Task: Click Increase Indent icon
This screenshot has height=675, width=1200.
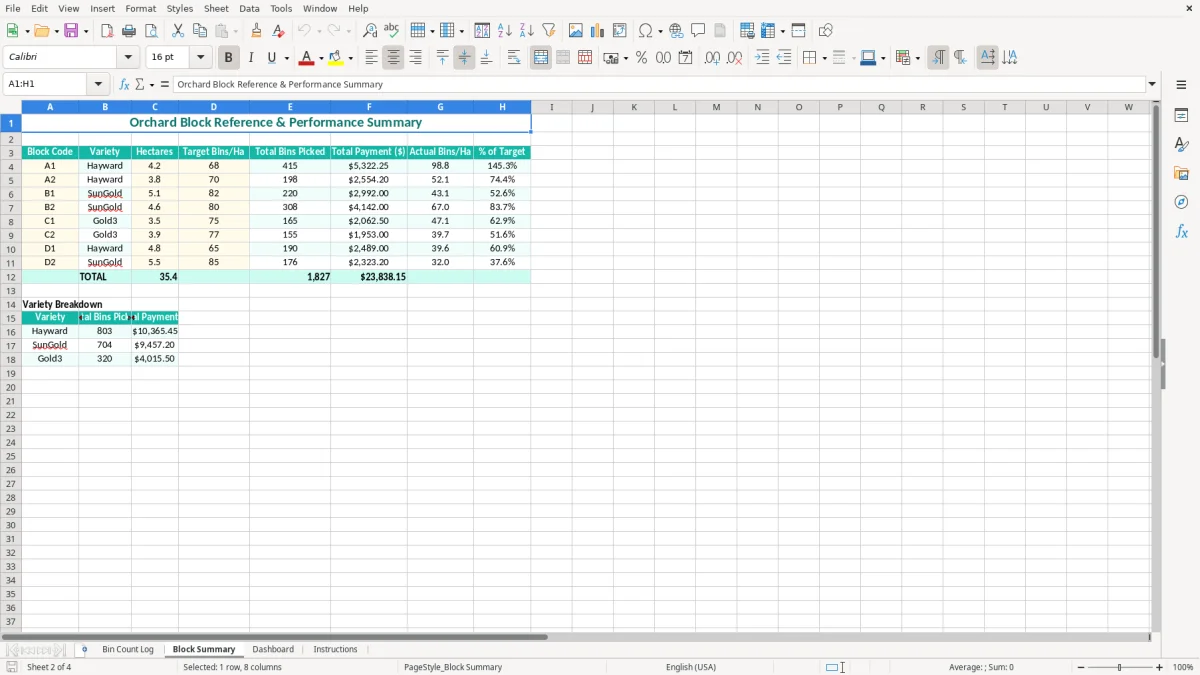Action: (x=762, y=58)
